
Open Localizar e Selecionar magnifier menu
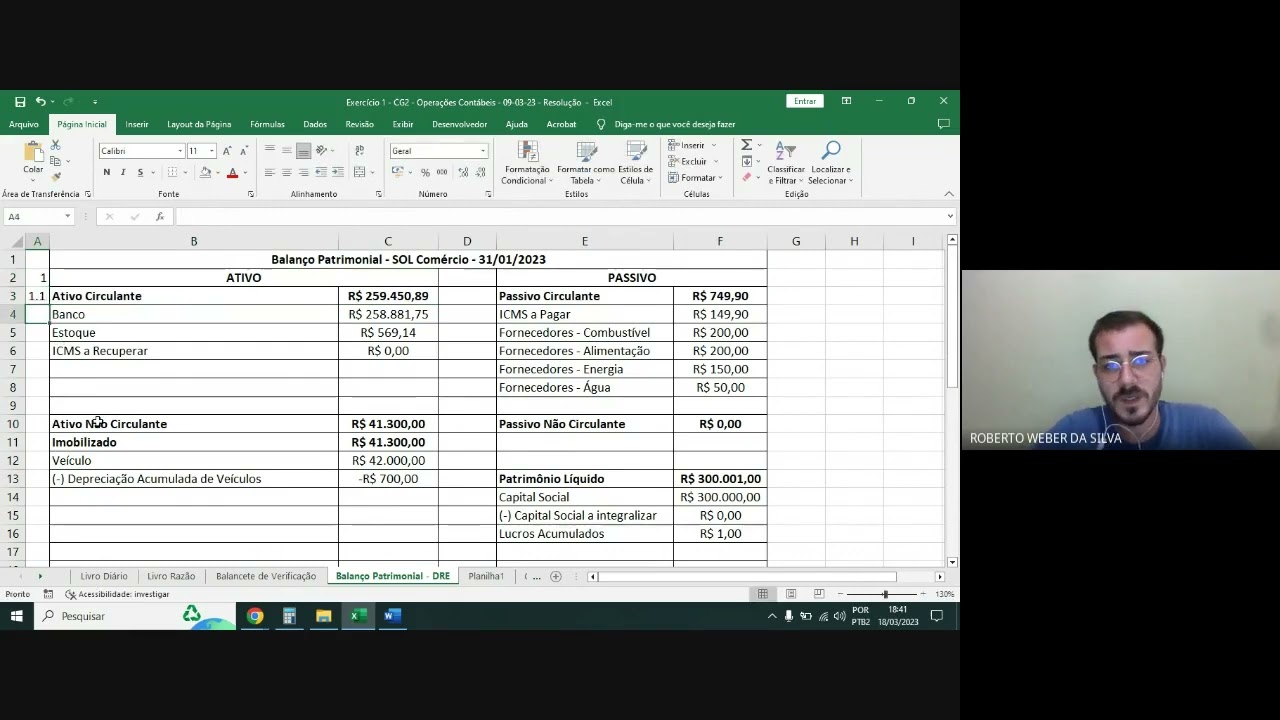click(830, 163)
